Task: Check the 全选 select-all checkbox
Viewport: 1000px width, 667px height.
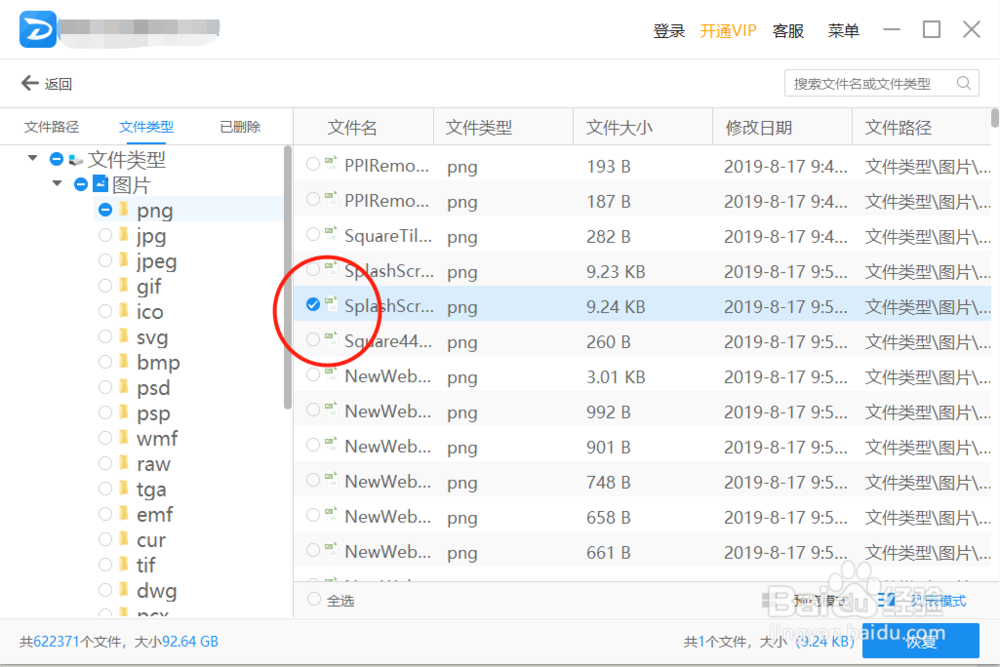Action: coord(314,600)
